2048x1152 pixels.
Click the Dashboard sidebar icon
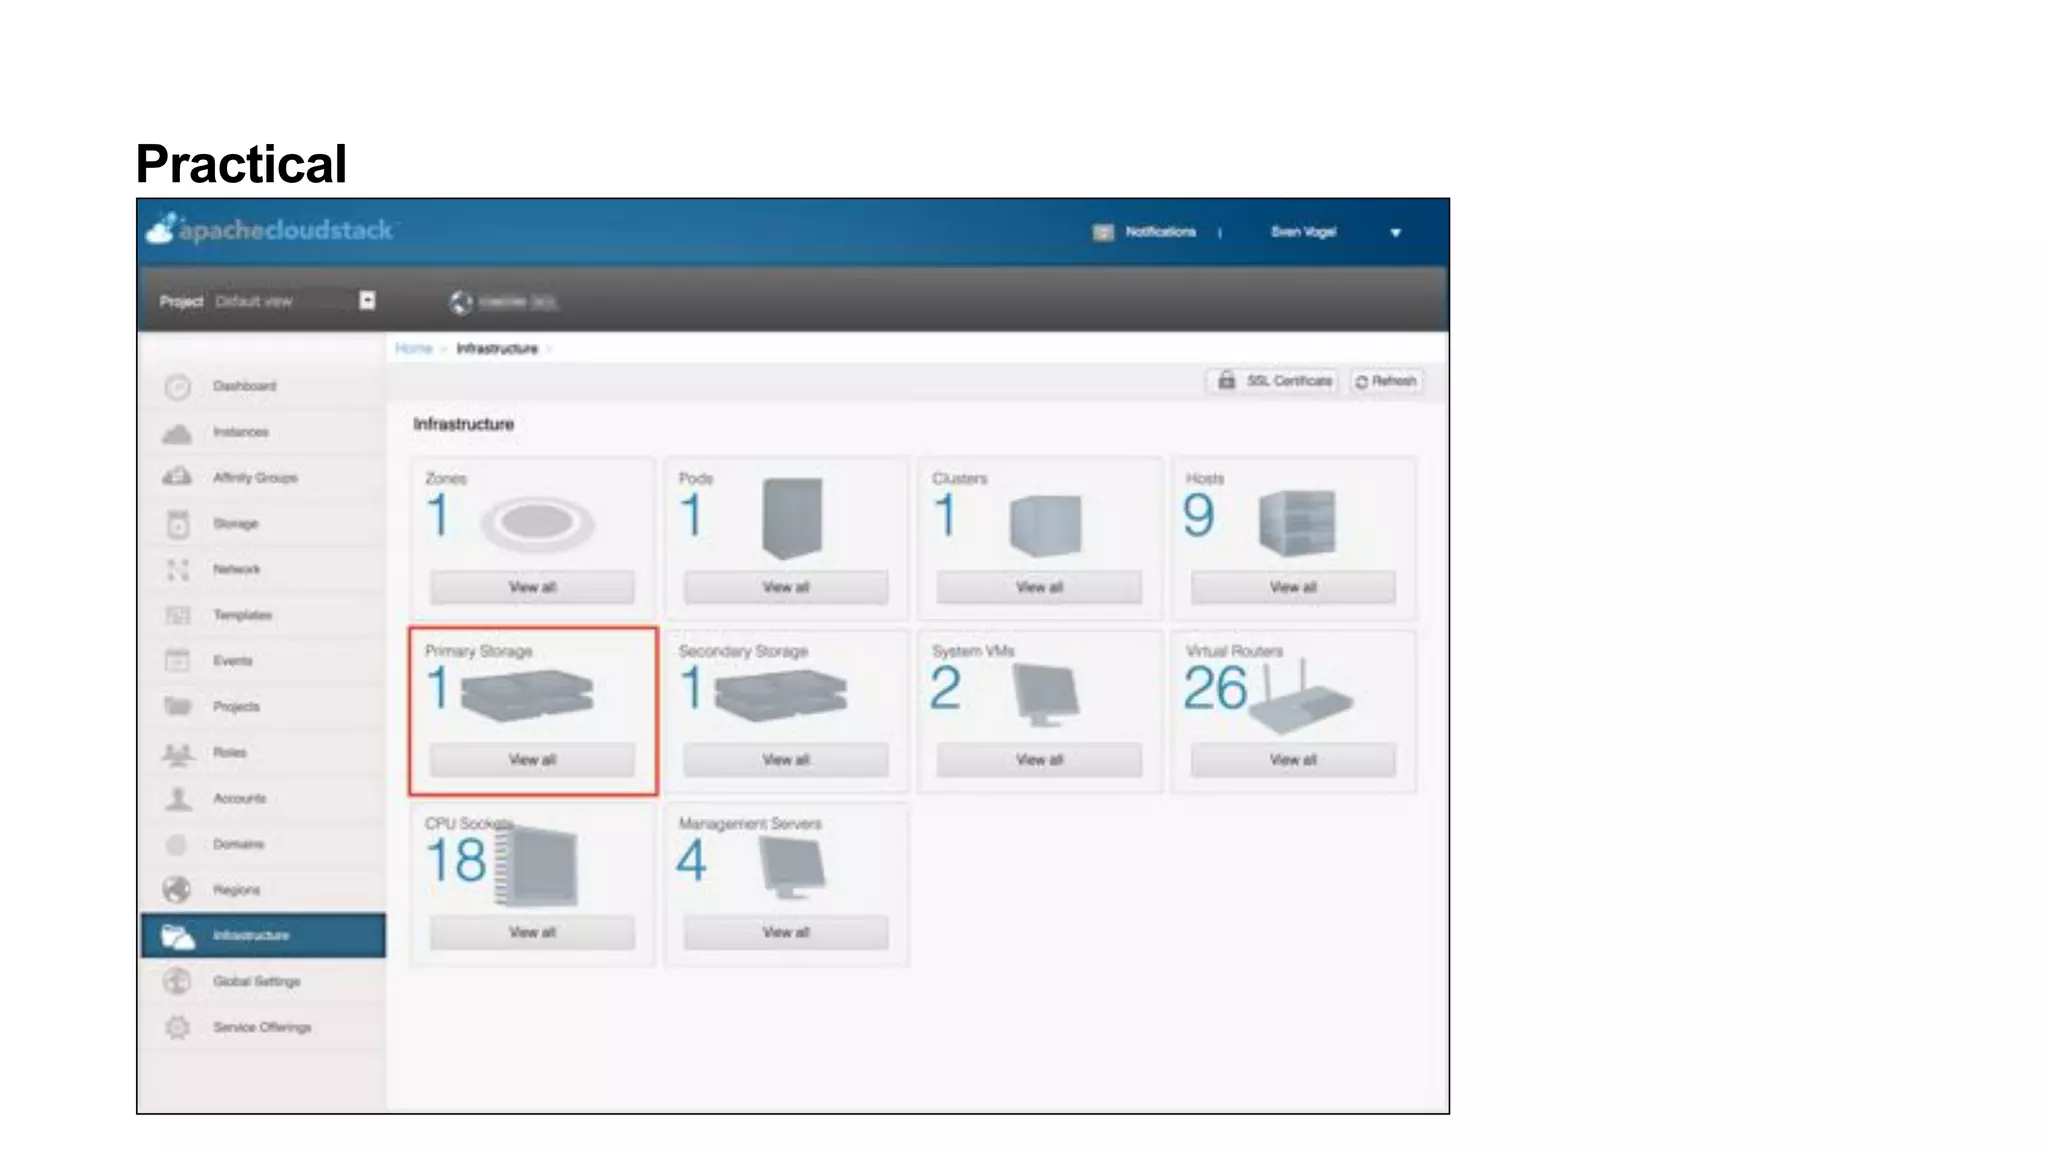click(178, 387)
